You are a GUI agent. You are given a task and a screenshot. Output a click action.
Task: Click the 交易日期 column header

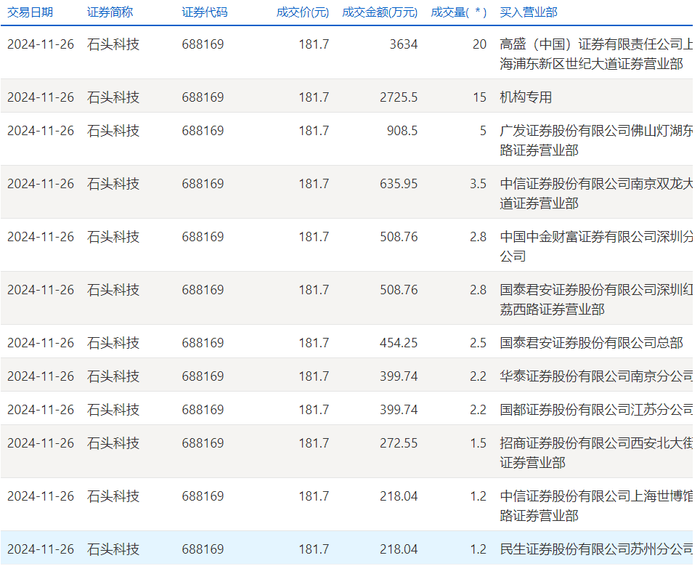pyautogui.click(x=30, y=12)
